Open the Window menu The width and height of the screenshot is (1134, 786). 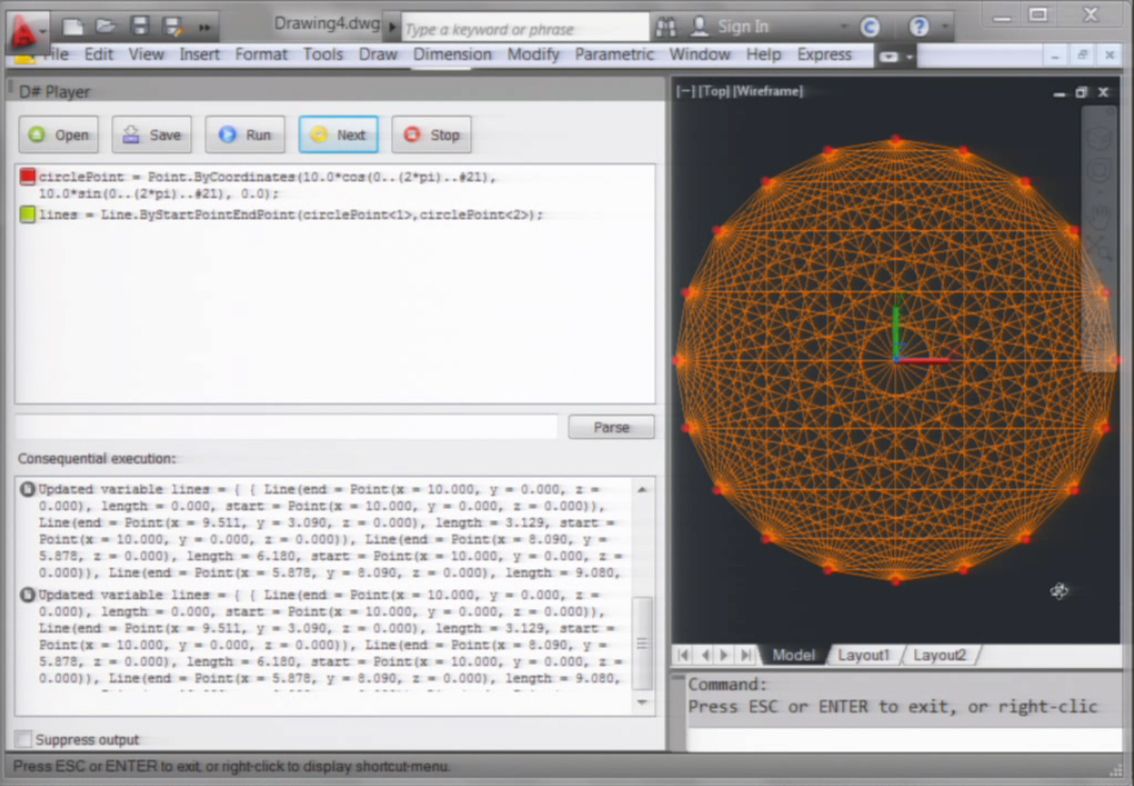coord(699,54)
